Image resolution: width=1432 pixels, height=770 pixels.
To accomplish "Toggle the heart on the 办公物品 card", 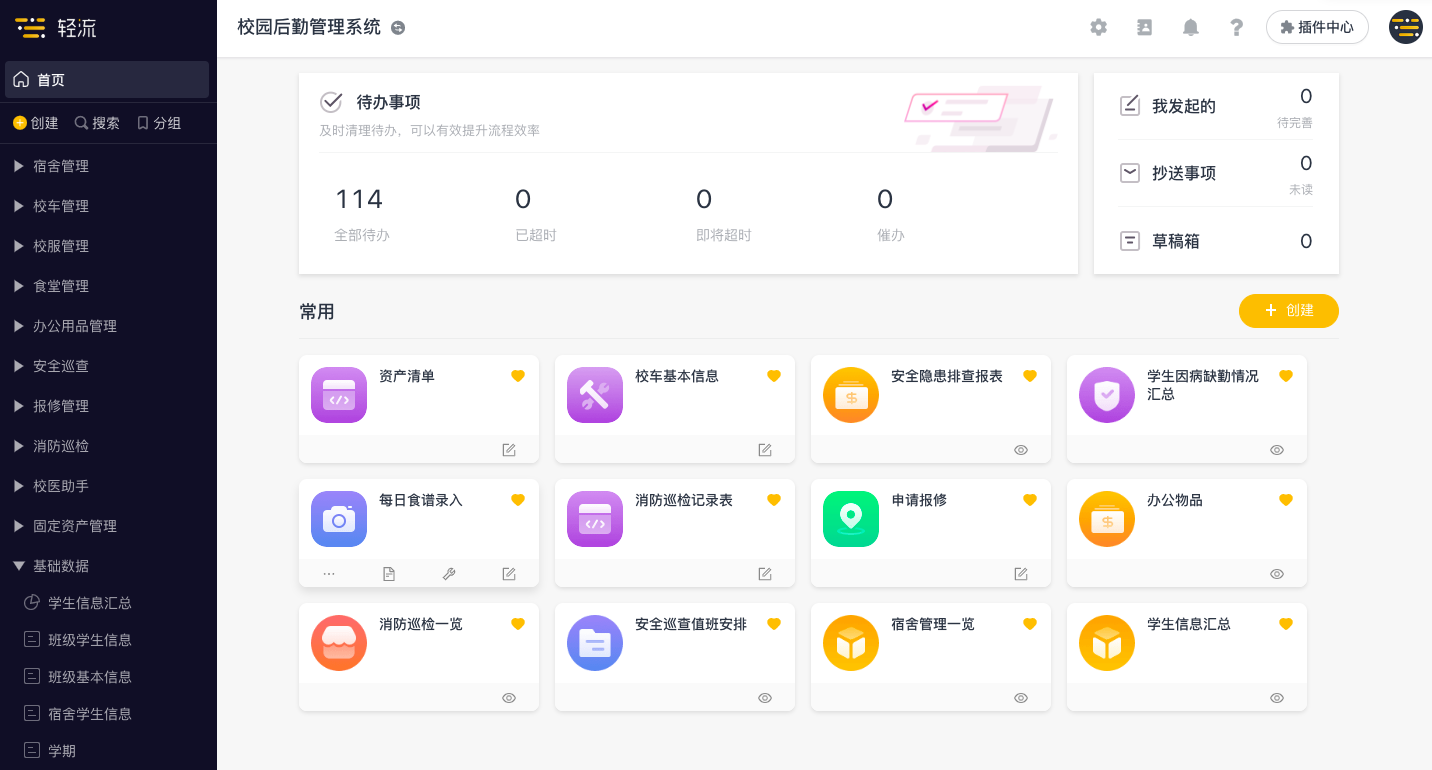I will (x=1286, y=500).
